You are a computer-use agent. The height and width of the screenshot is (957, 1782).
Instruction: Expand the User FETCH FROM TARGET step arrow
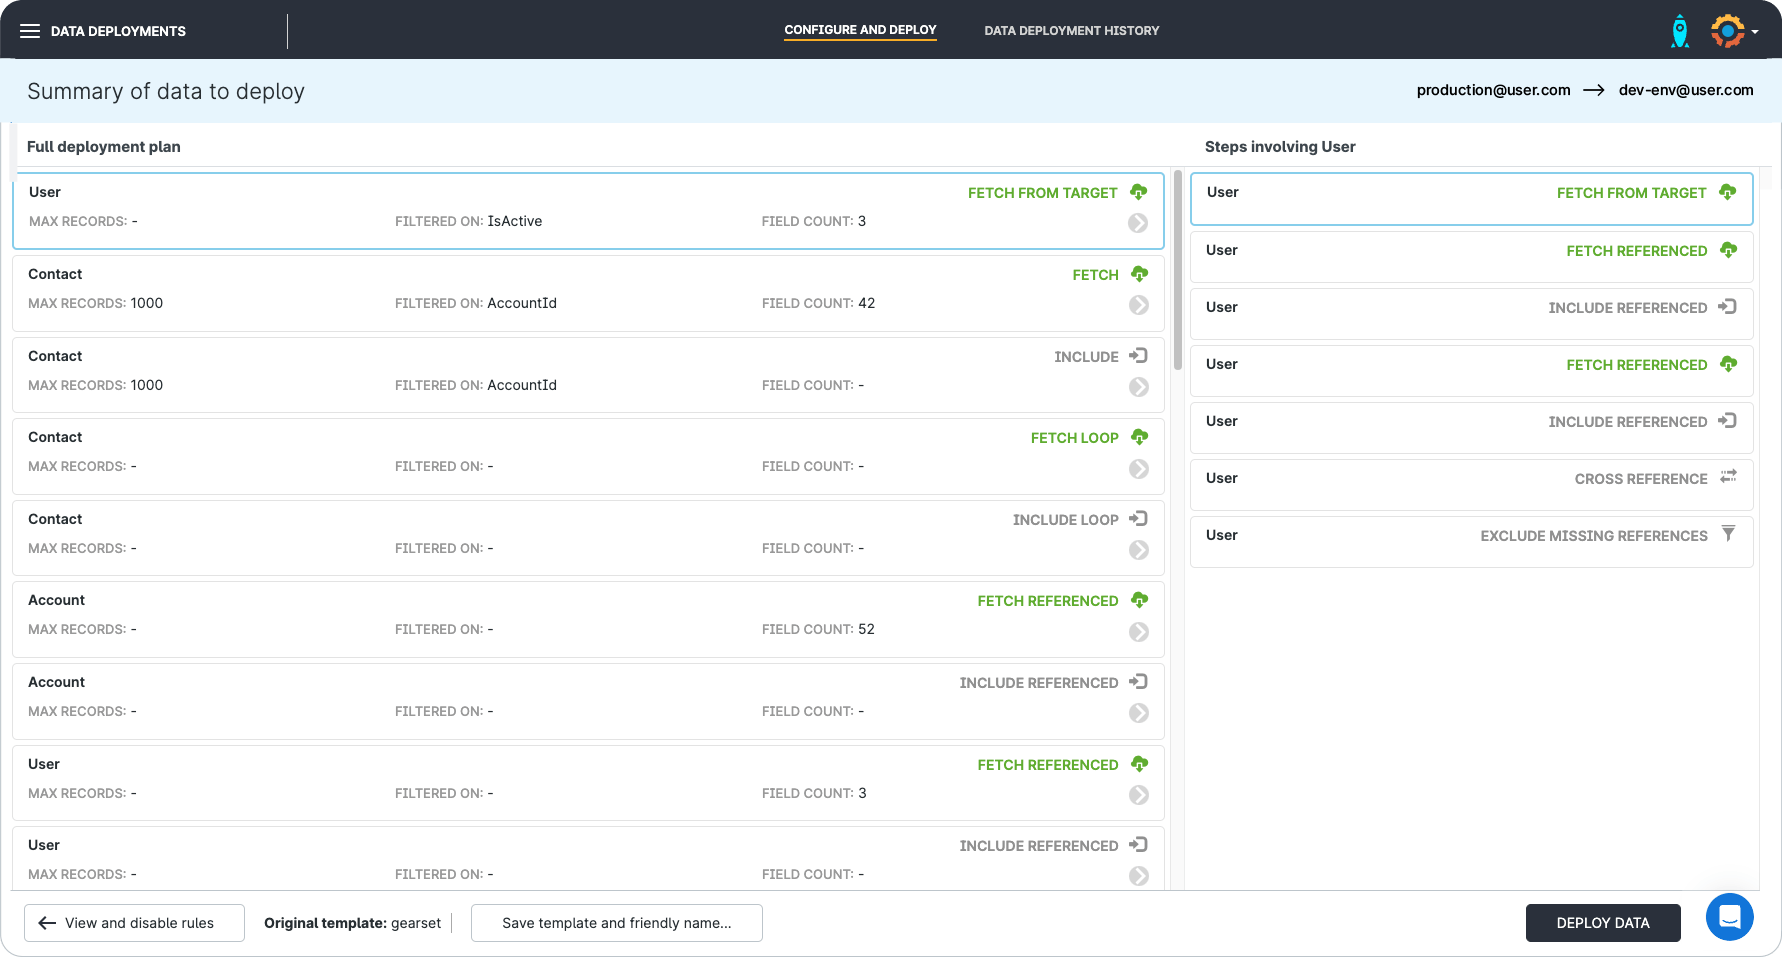tap(1138, 223)
